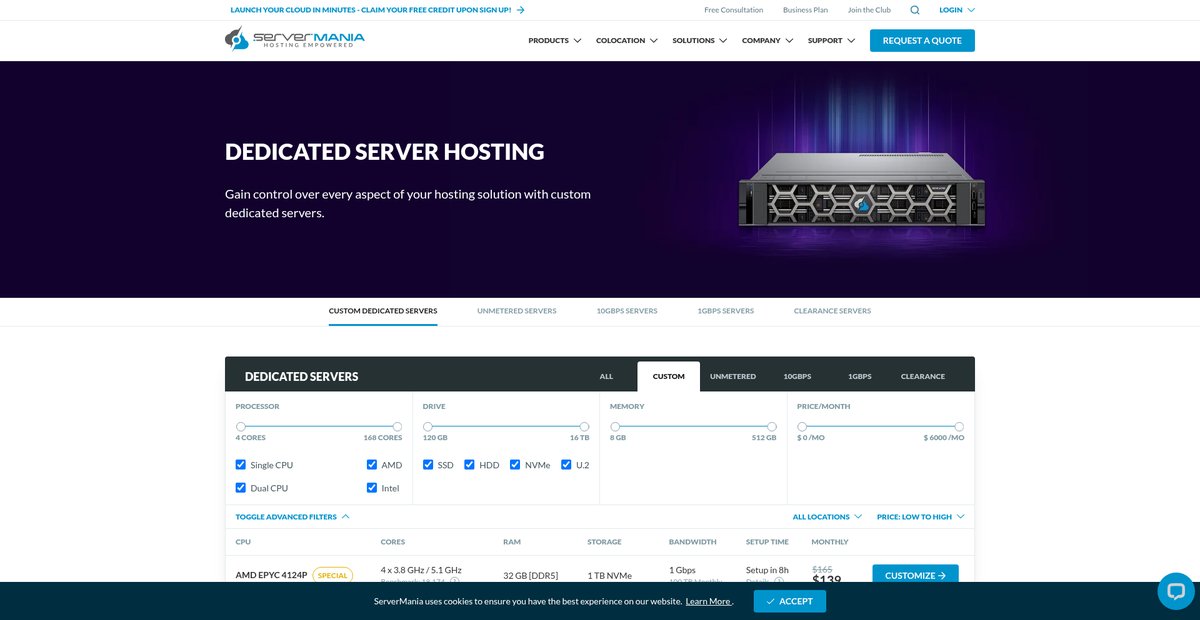Toggle the NVMe drive checkbox
The image size is (1200, 620).
point(515,465)
